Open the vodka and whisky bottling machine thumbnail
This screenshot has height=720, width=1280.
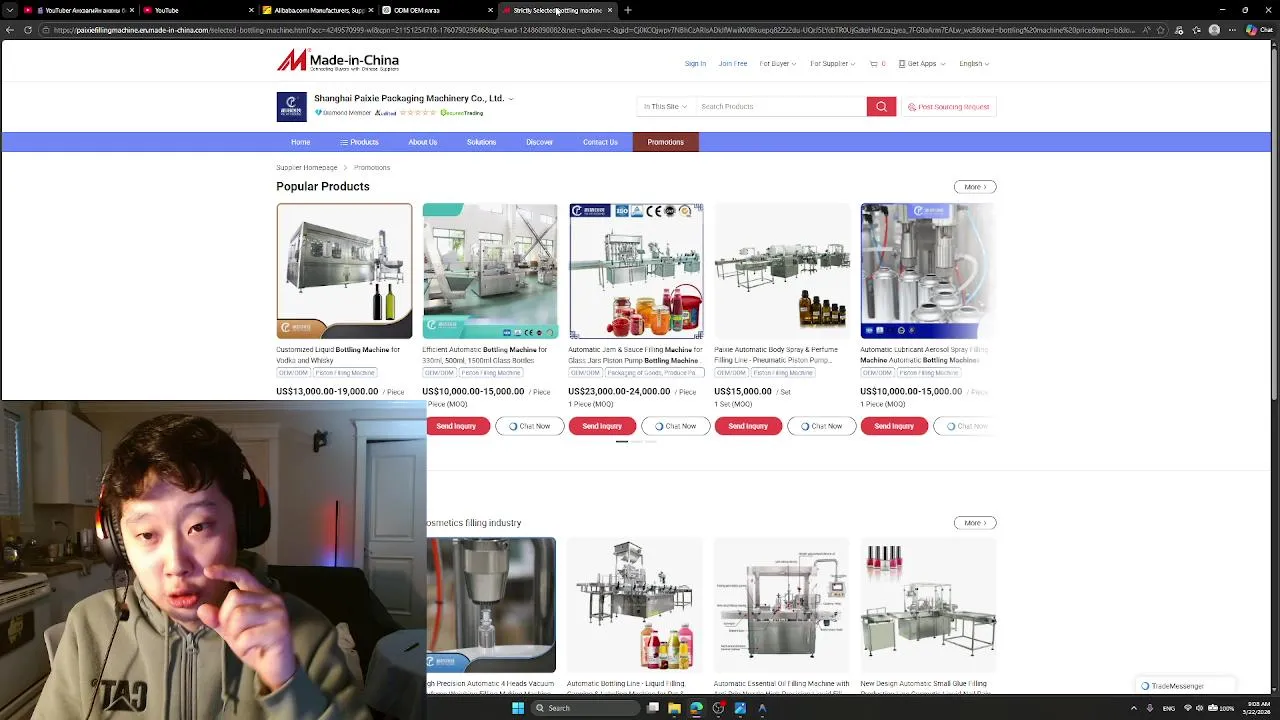pyautogui.click(x=344, y=271)
